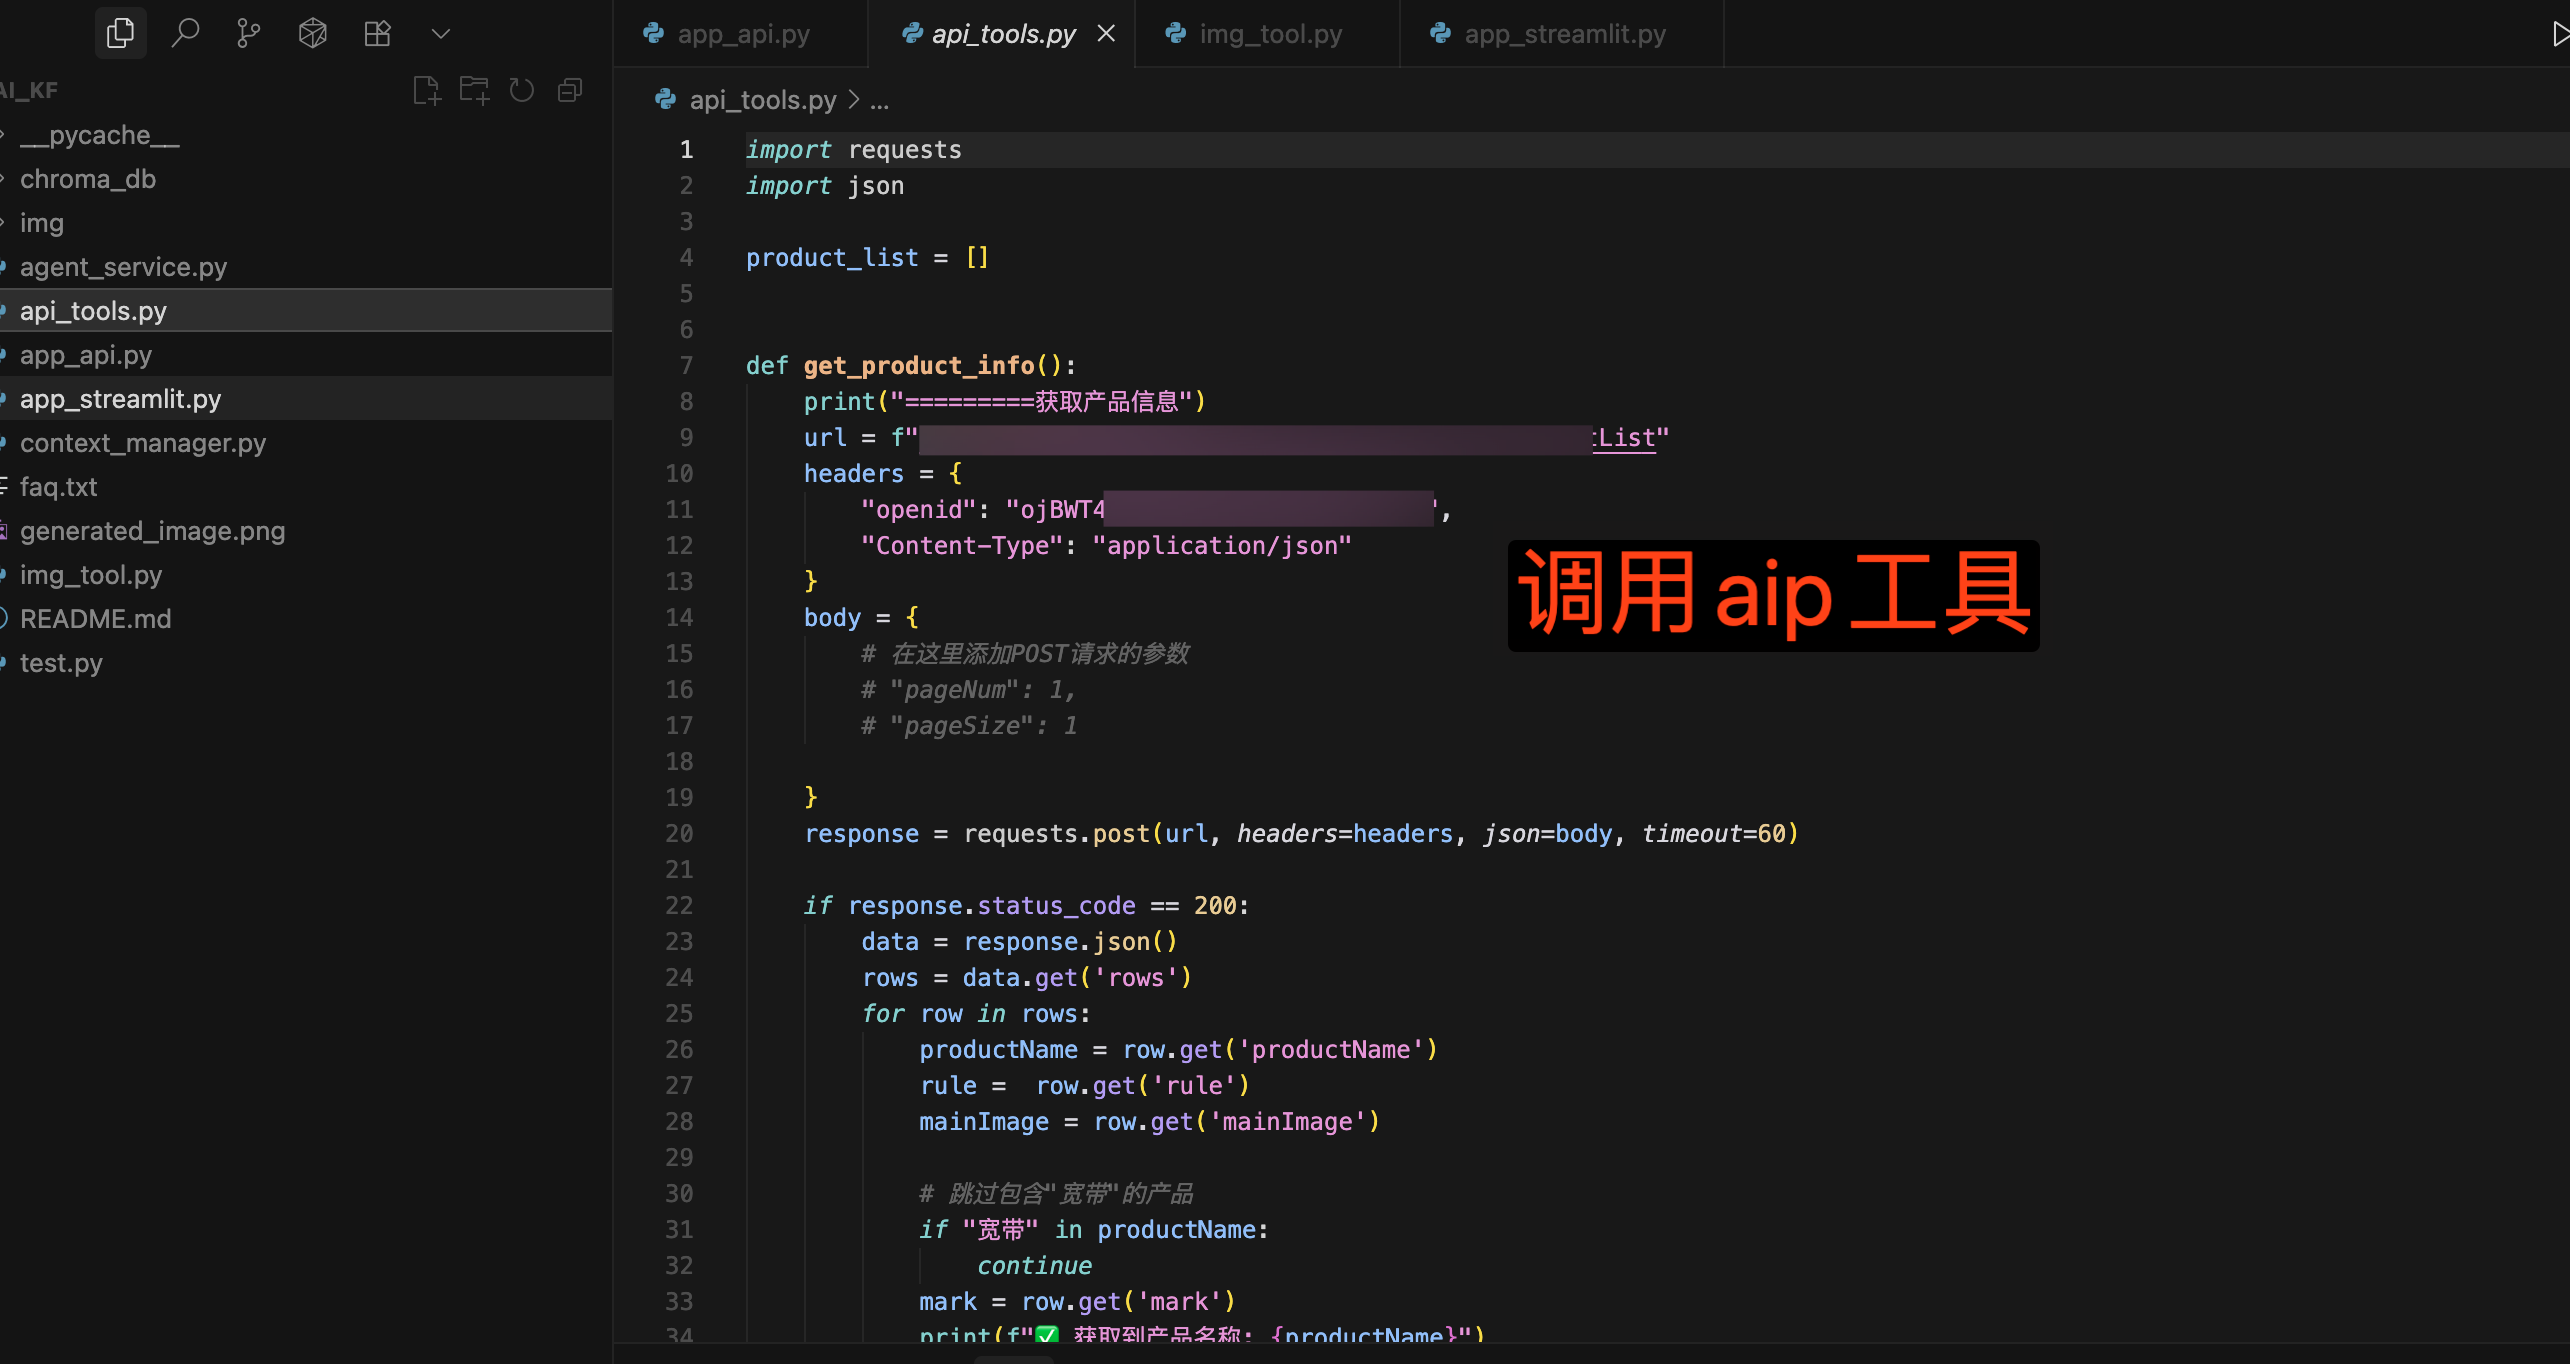Viewport: 2570px width, 1364px height.
Task: Refresh the Explorer file list
Action: click(x=521, y=89)
